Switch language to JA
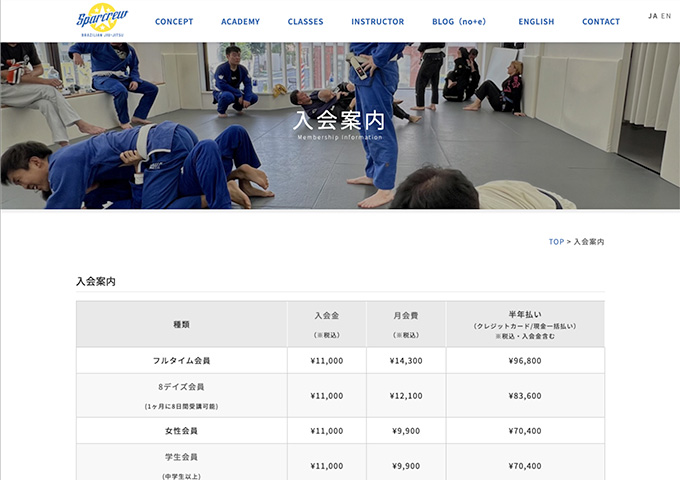Image resolution: width=680 pixels, height=480 pixels. pyautogui.click(x=653, y=16)
